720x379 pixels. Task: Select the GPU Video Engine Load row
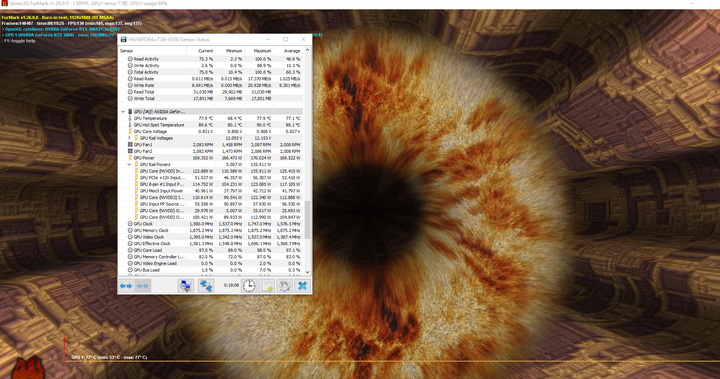click(x=211, y=264)
